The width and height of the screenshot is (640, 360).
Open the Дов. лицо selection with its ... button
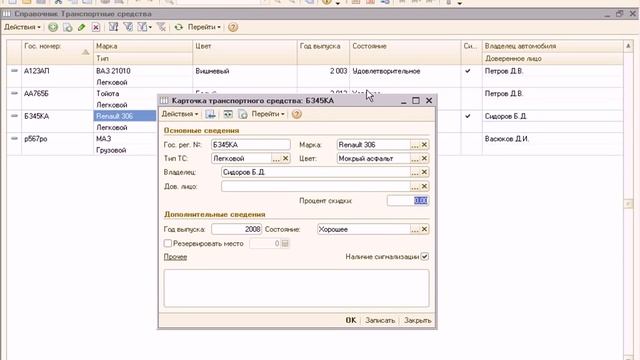tap(415, 187)
